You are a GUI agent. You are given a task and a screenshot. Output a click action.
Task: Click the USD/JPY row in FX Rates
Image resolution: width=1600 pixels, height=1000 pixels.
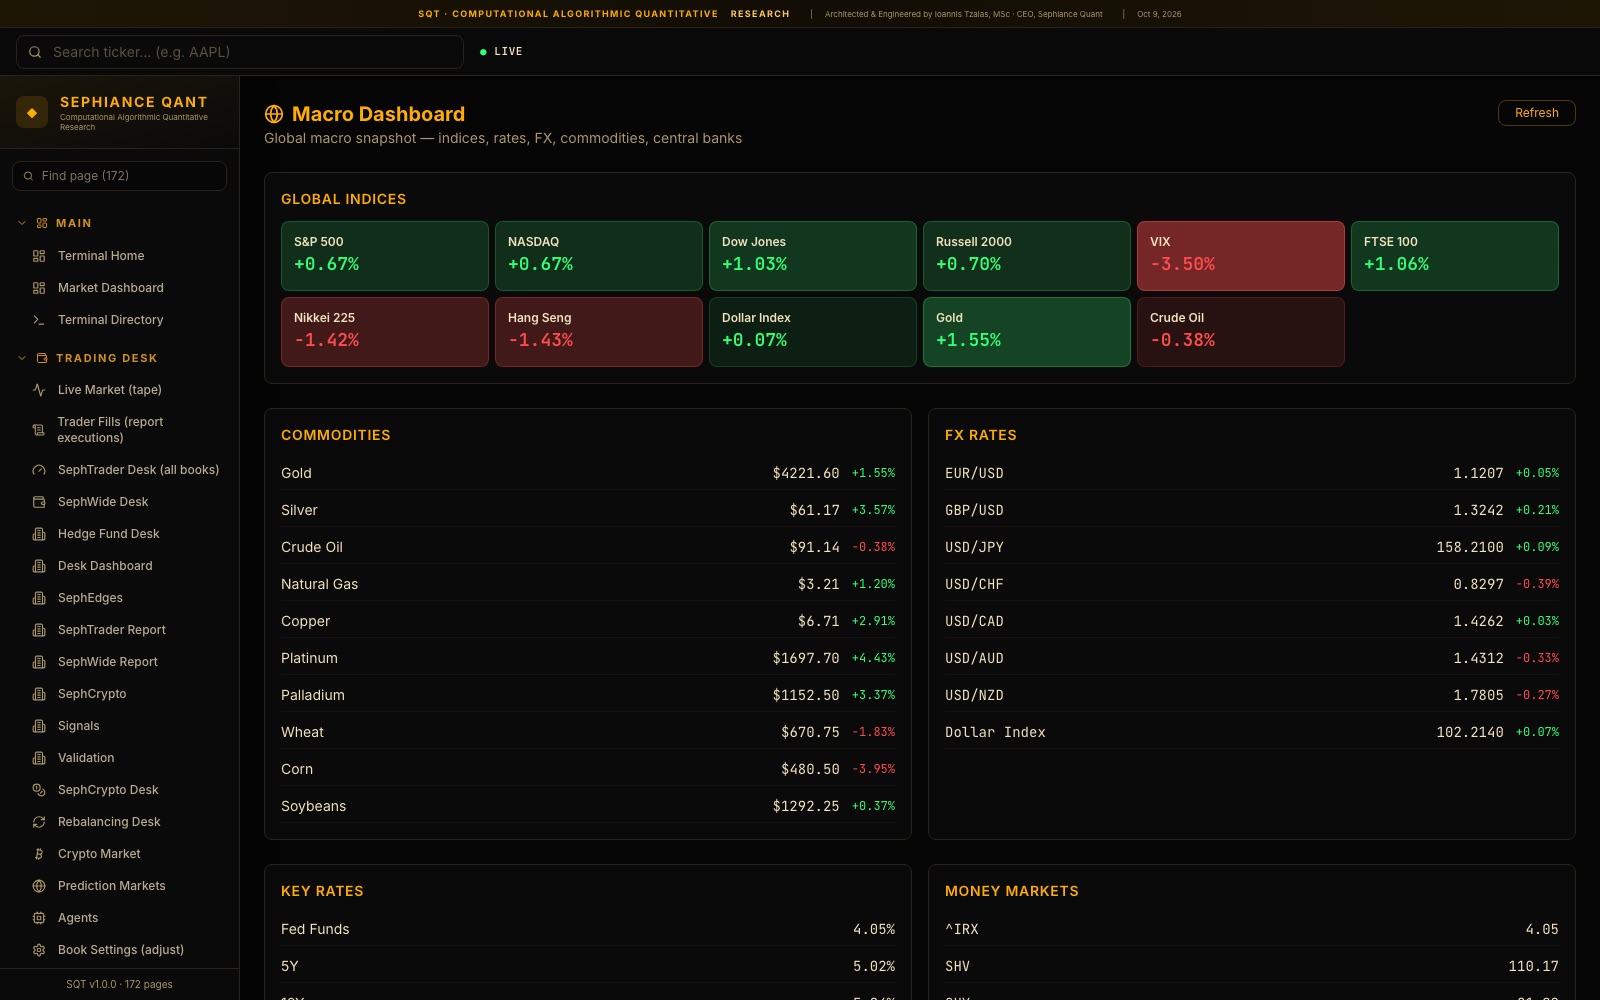click(x=1252, y=547)
